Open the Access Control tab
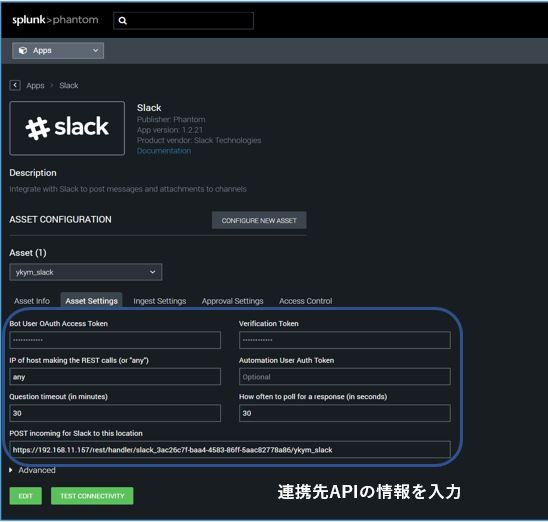This screenshot has width=548, height=522. 305,301
